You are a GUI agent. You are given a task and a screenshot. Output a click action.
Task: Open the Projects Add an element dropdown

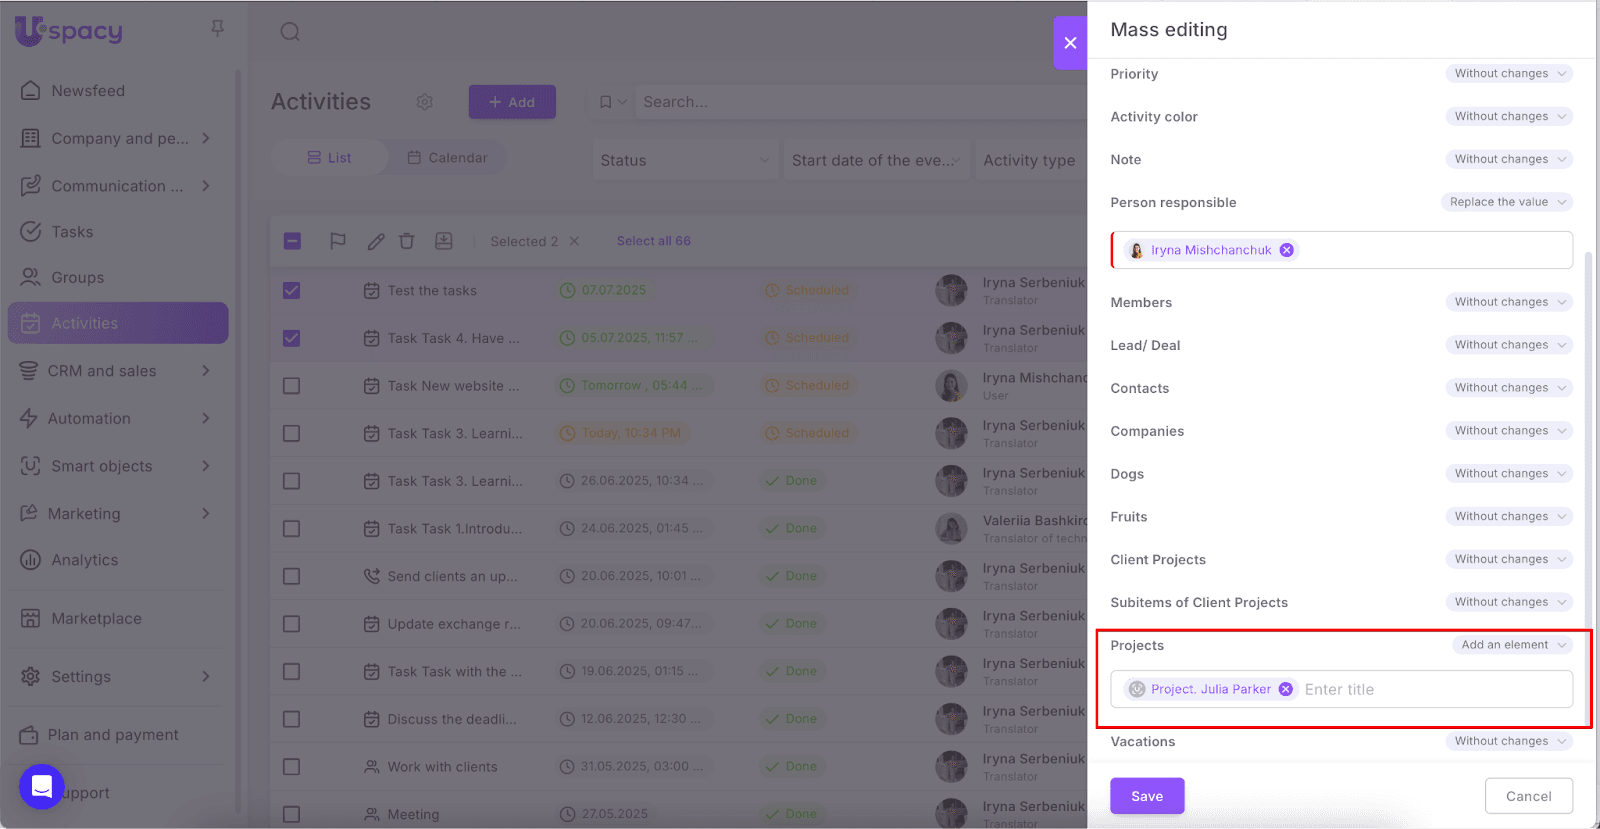(x=1512, y=645)
